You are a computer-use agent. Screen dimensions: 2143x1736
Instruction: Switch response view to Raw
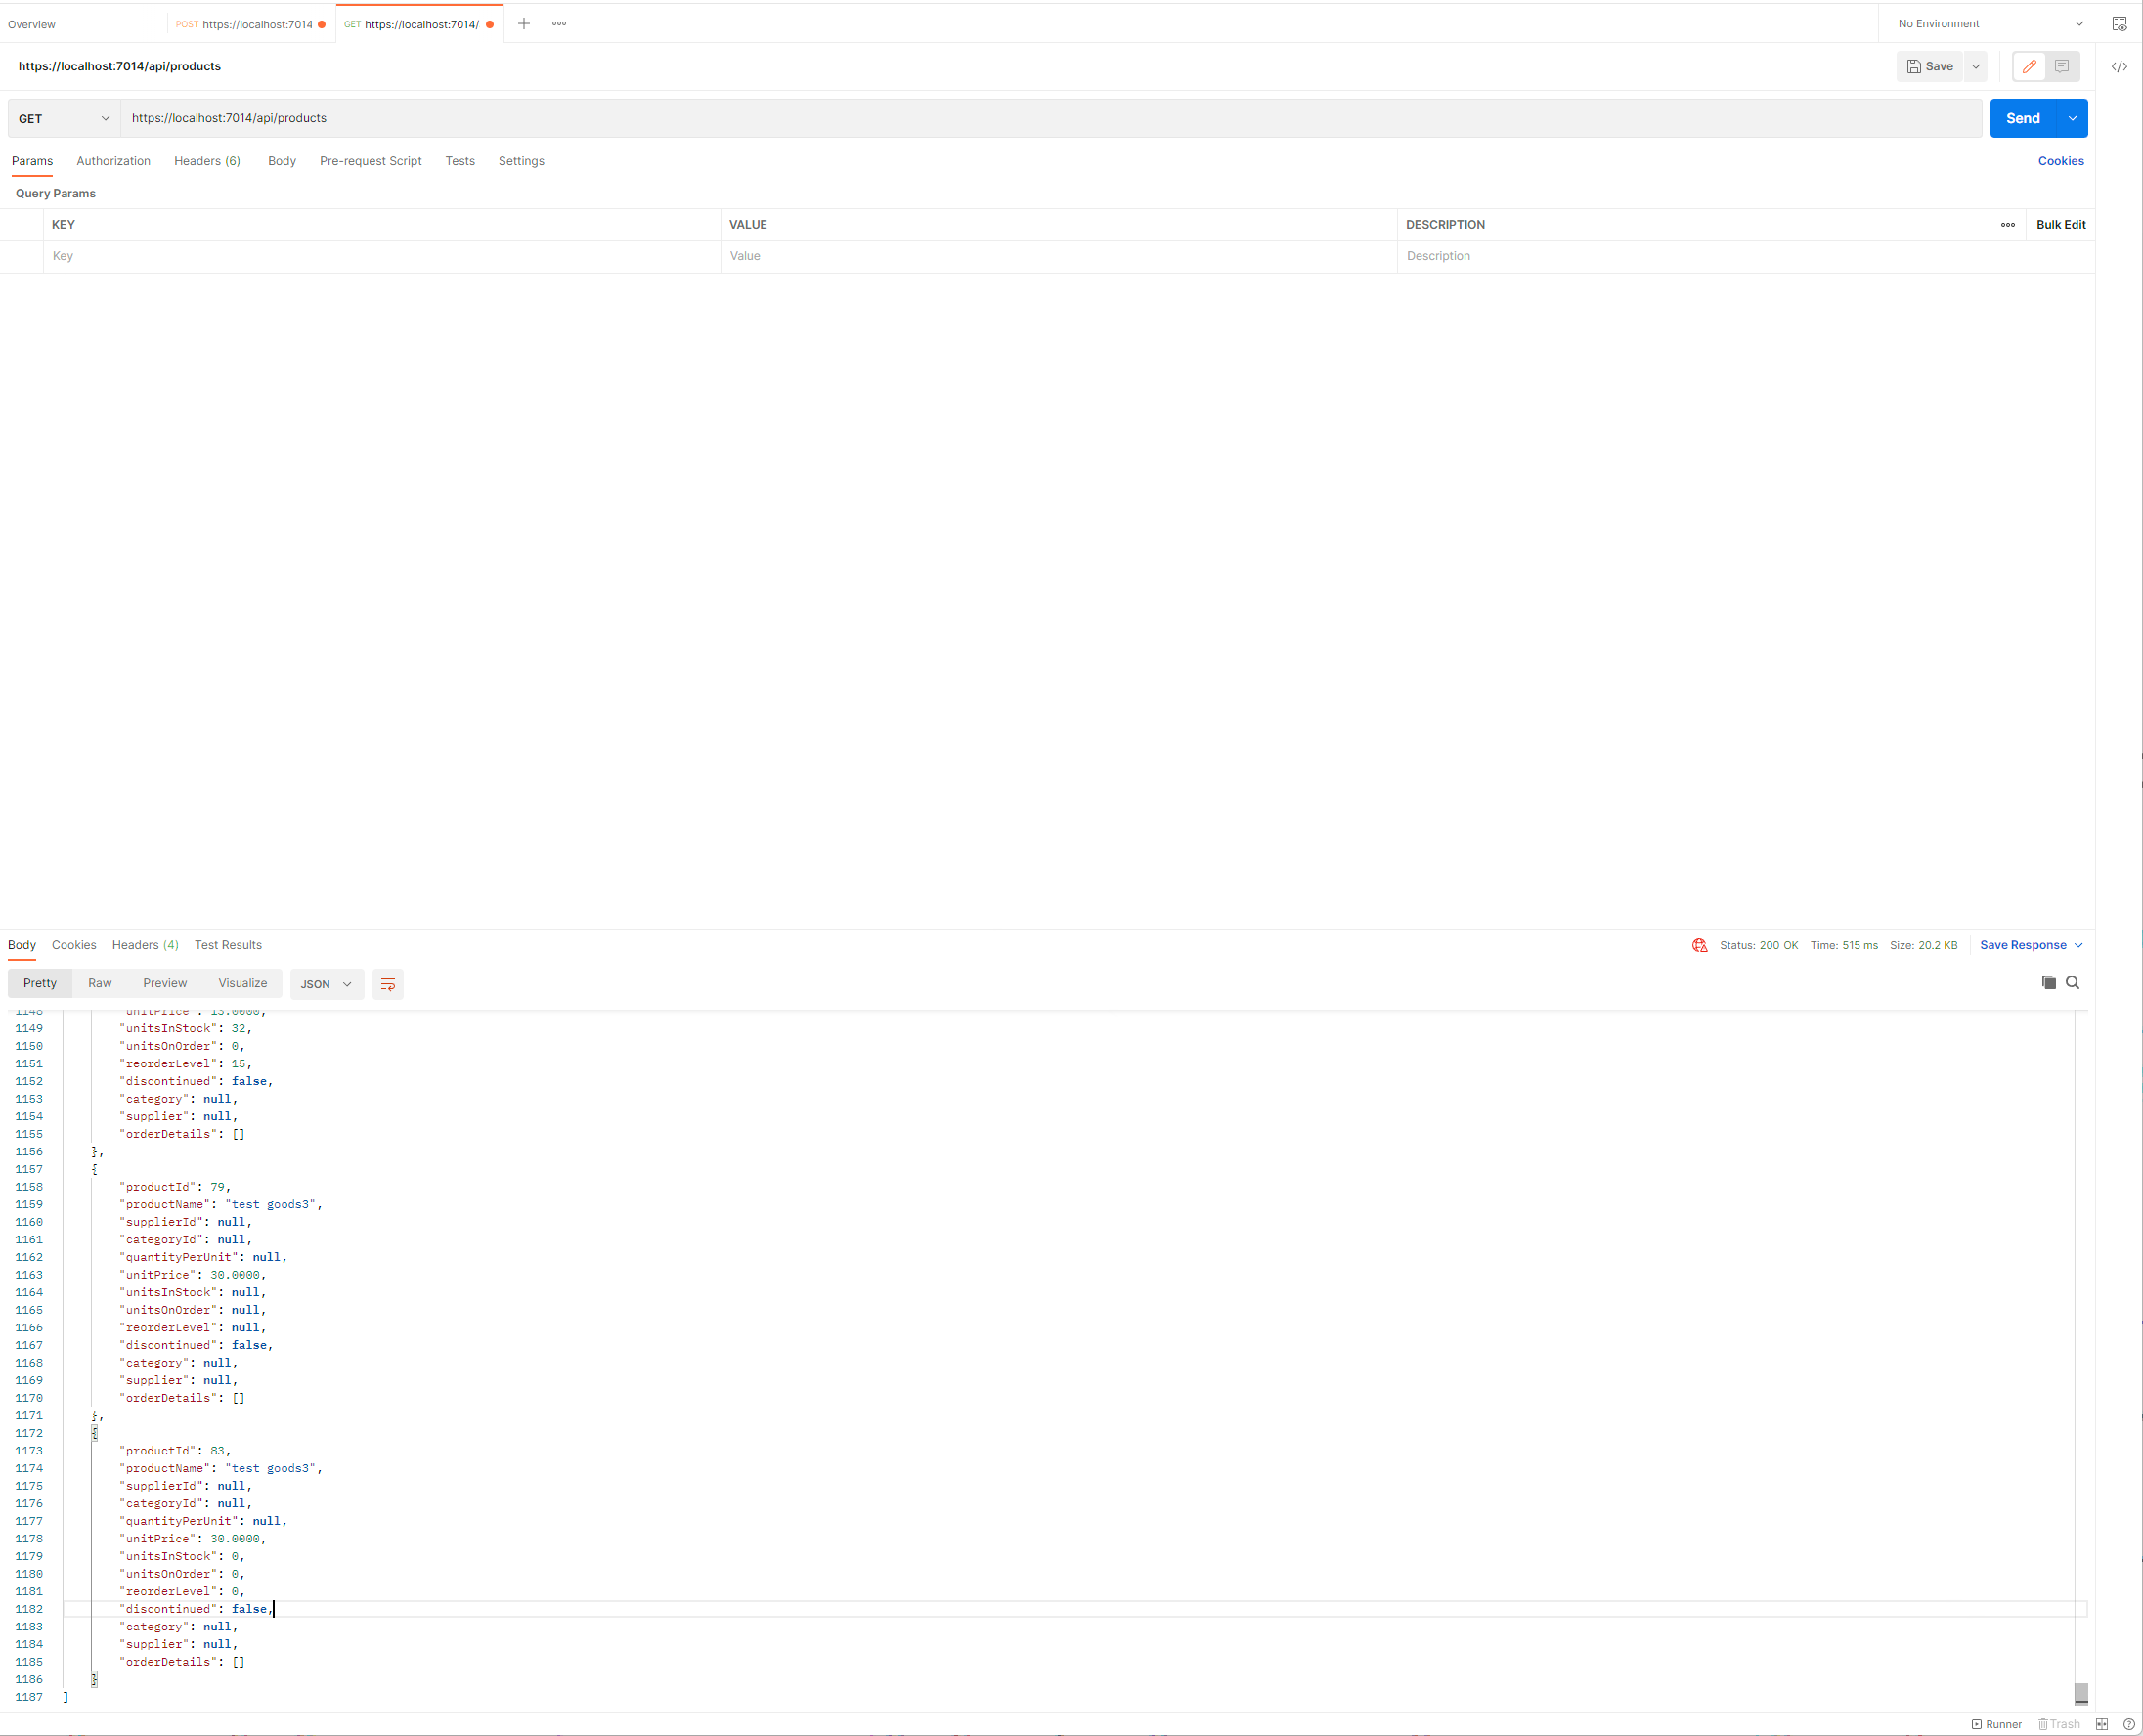pos(99,983)
